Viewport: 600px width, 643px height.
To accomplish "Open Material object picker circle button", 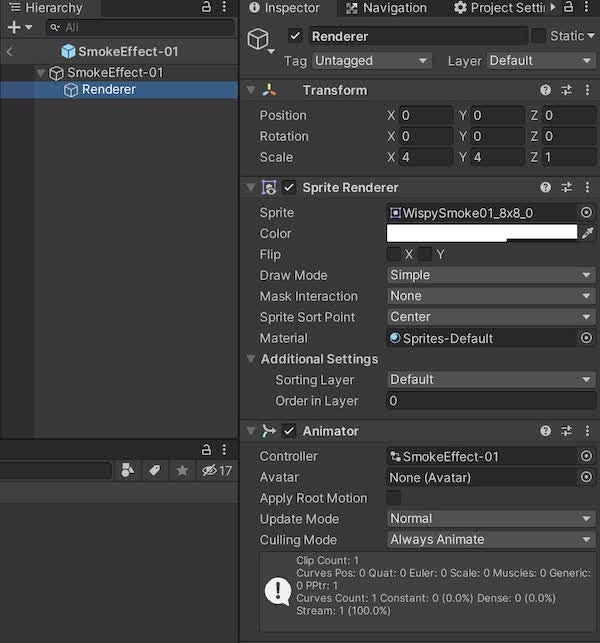I will coord(586,338).
